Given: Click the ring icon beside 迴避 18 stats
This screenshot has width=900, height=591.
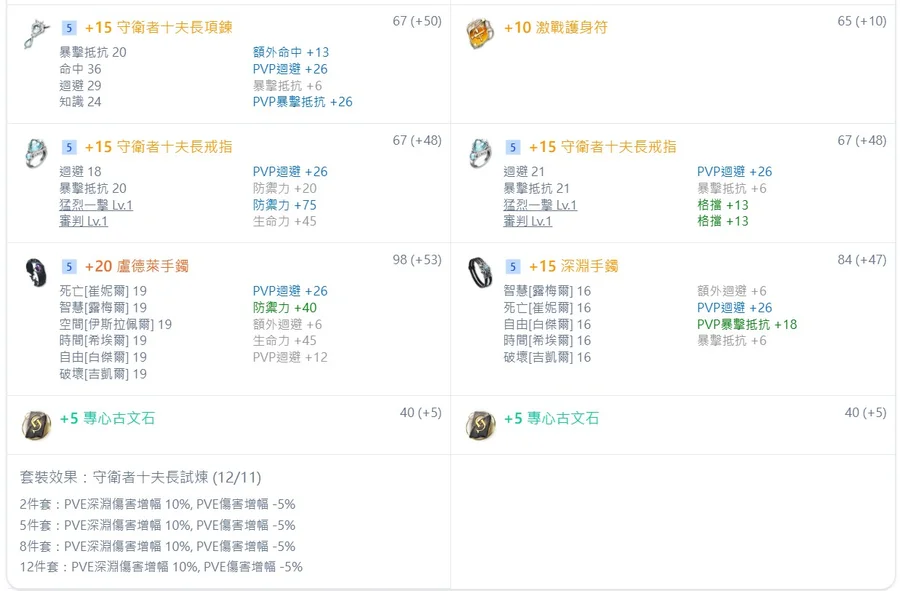Looking at the screenshot, I should pos(36,153).
